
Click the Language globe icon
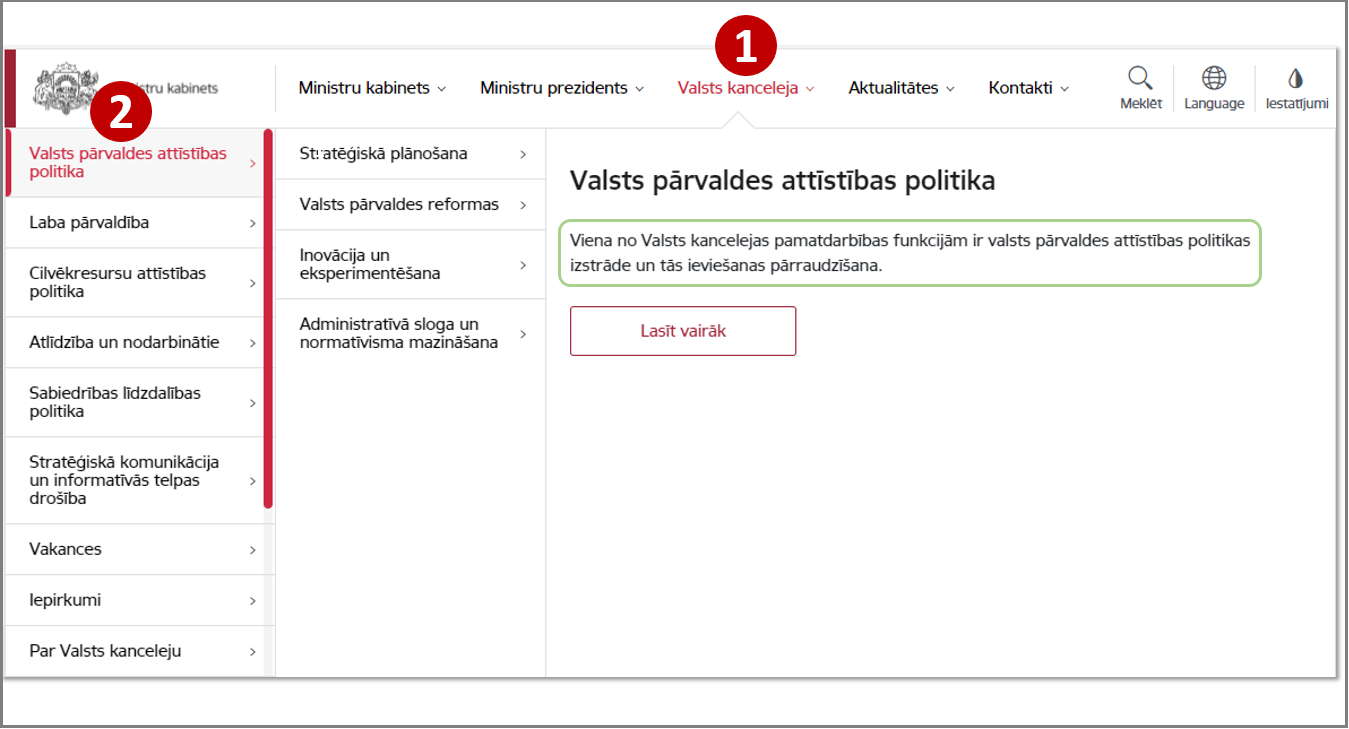pos(1214,78)
